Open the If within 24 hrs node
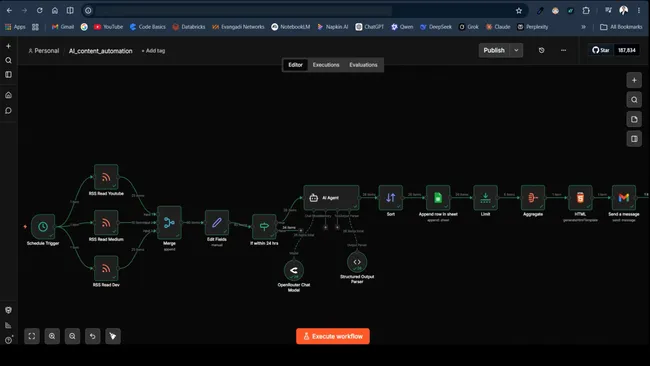Image resolution: width=650 pixels, height=366 pixels. [x=264, y=226]
